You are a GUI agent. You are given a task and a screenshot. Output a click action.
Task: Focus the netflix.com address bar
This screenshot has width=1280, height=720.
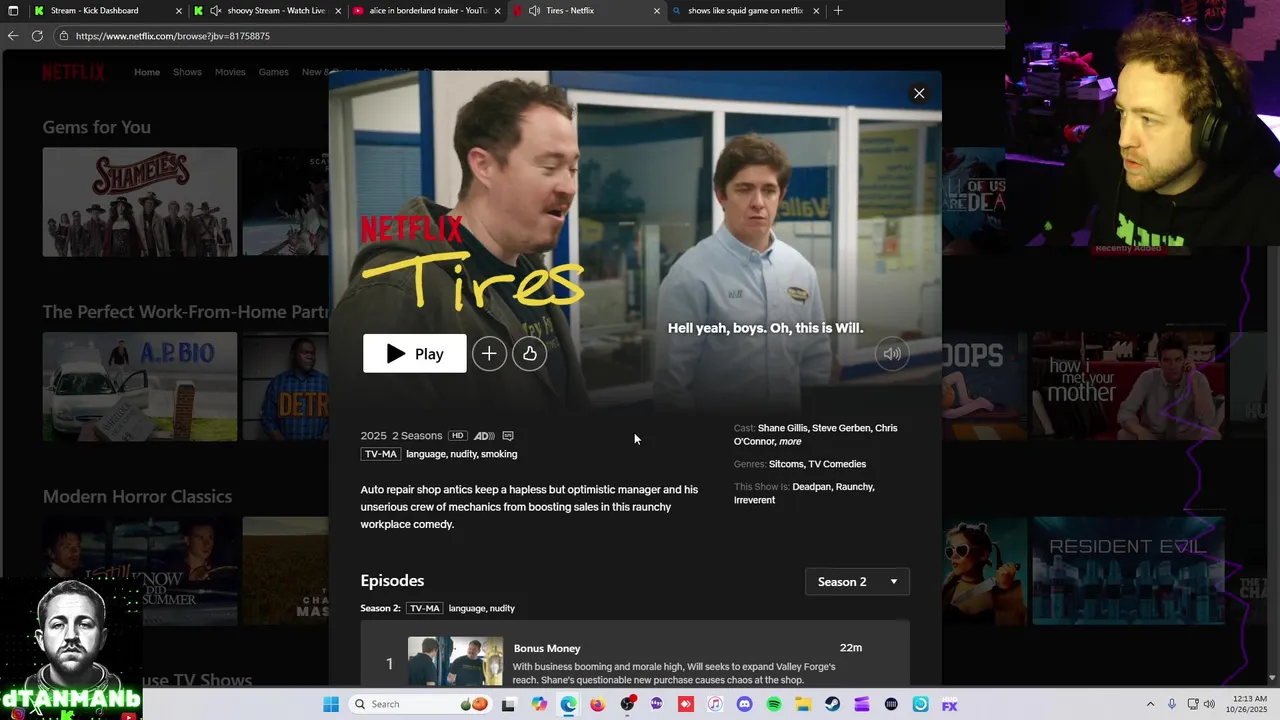pos(530,36)
